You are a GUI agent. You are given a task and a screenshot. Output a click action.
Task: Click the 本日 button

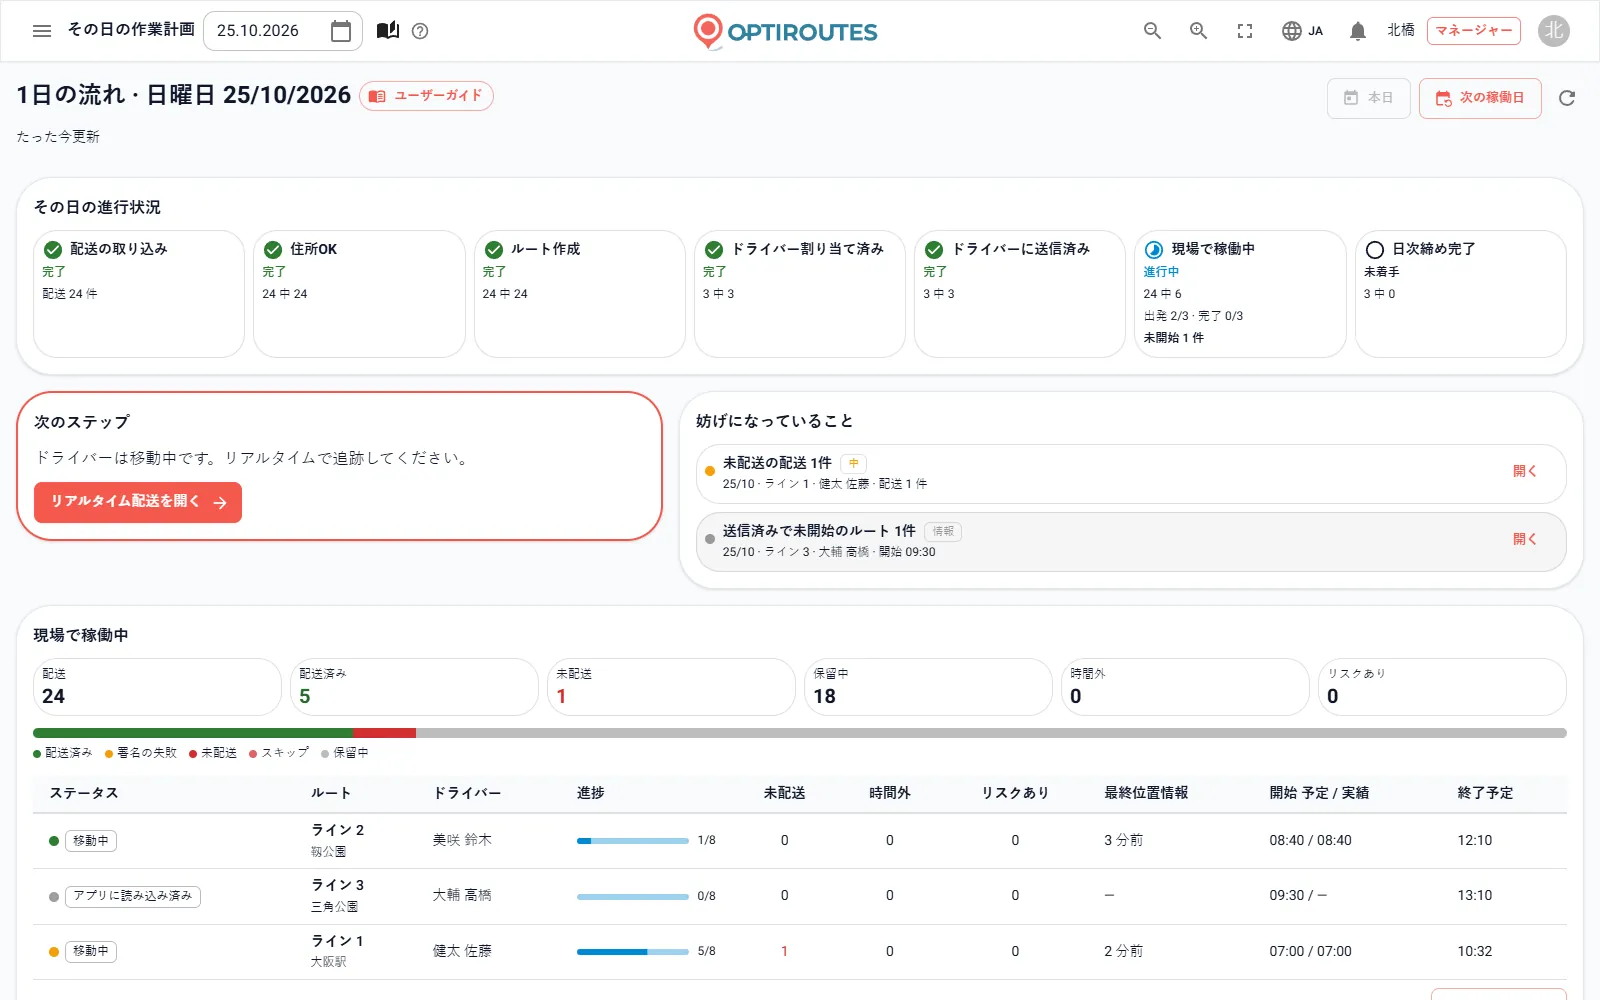coord(1368,98)
